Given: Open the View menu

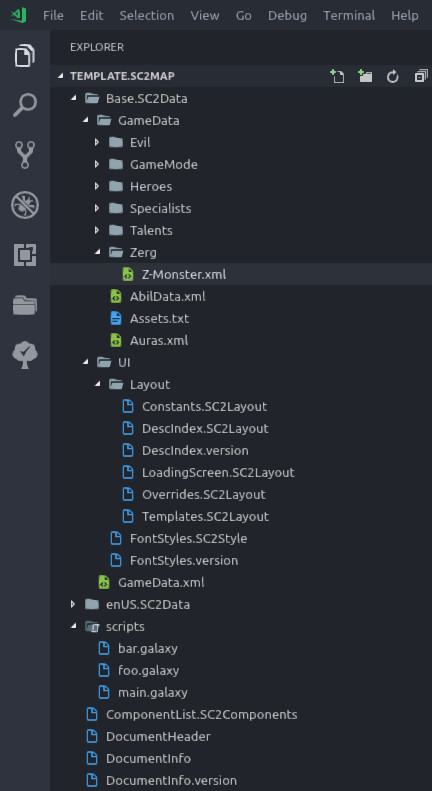Looking at the screenshot, I should [205, 16].
